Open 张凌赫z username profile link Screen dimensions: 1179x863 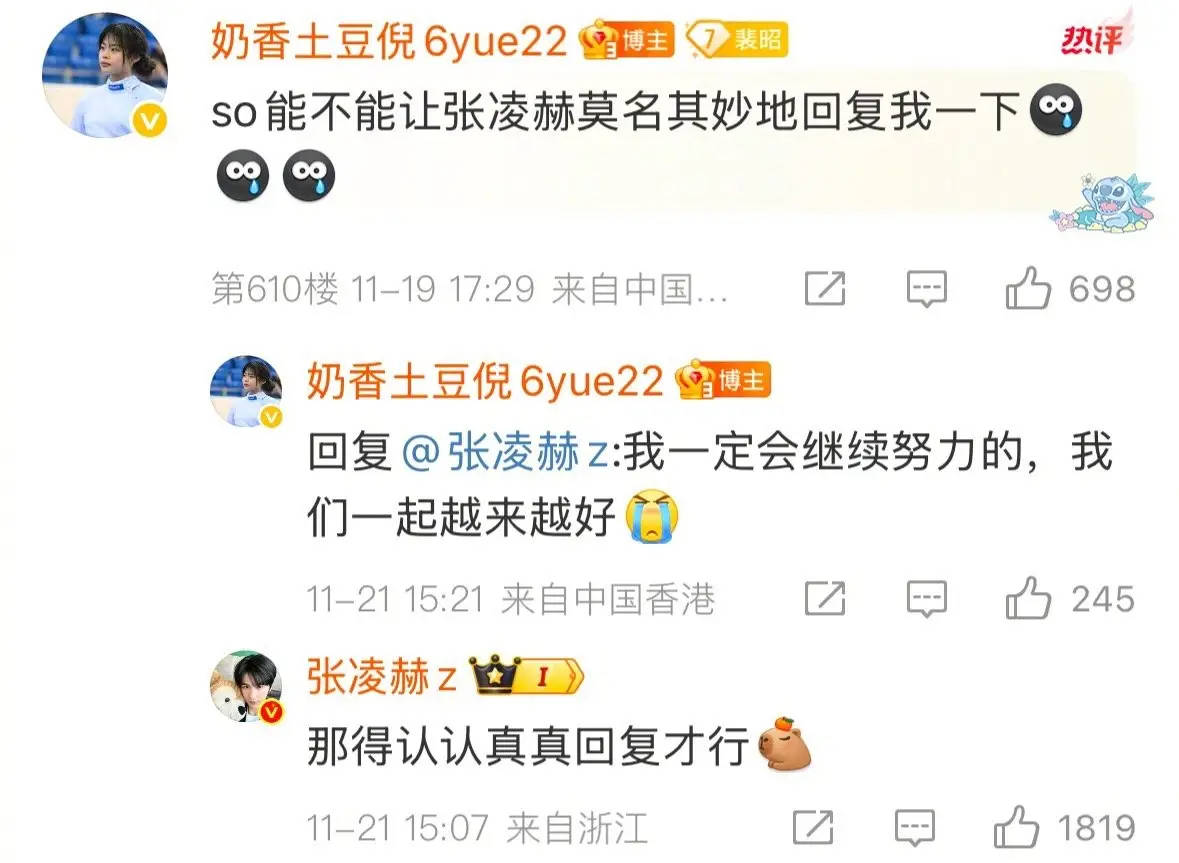click(x=382, y=676)
